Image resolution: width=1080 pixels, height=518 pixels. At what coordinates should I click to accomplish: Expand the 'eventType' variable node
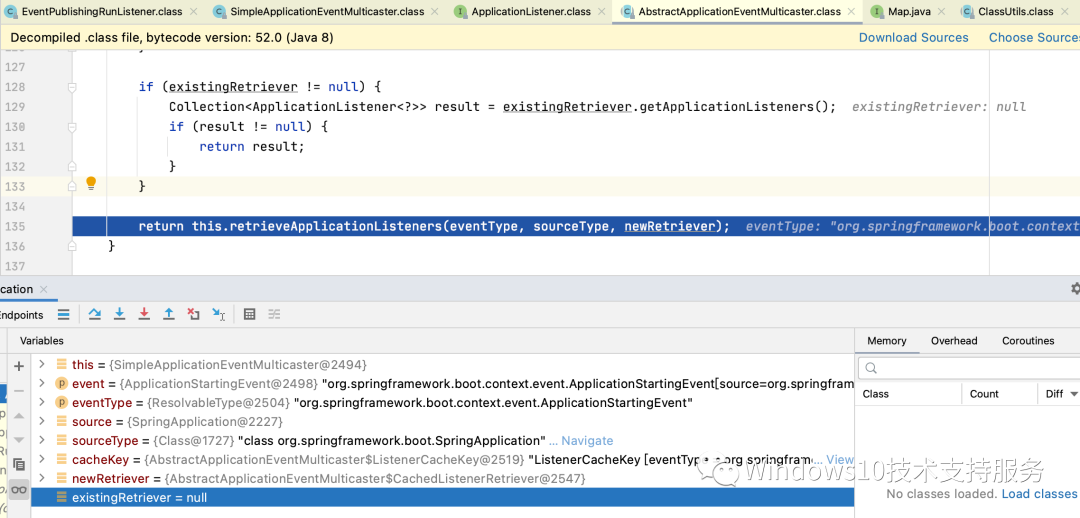pos(42,402)
